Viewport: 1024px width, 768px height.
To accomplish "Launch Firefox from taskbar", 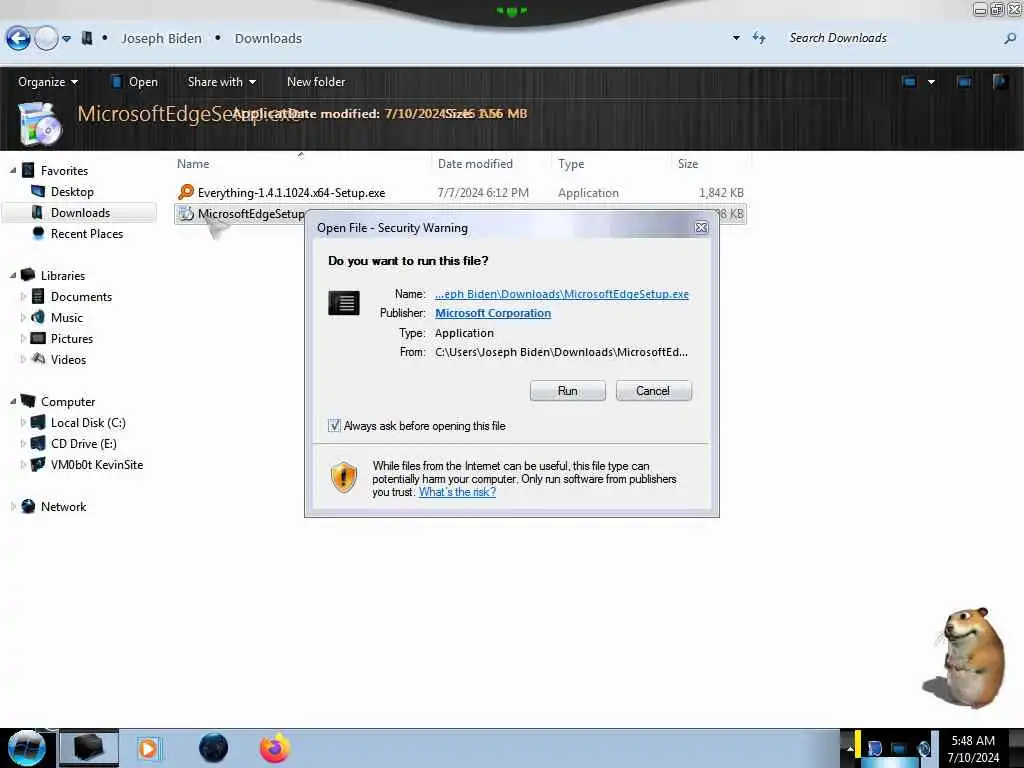I will click(x=275, y=748).
